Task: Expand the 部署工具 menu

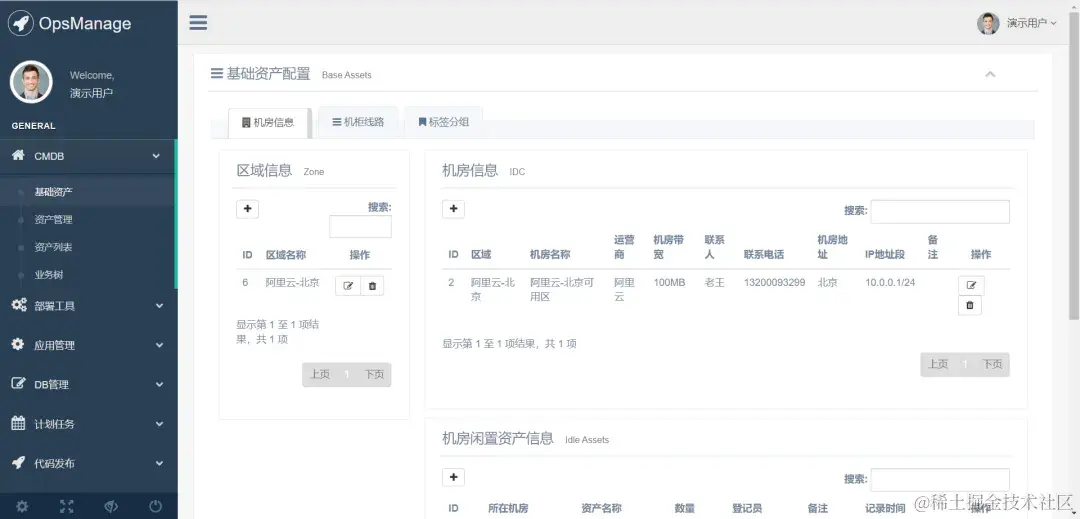Action: (x=87, y=306)
